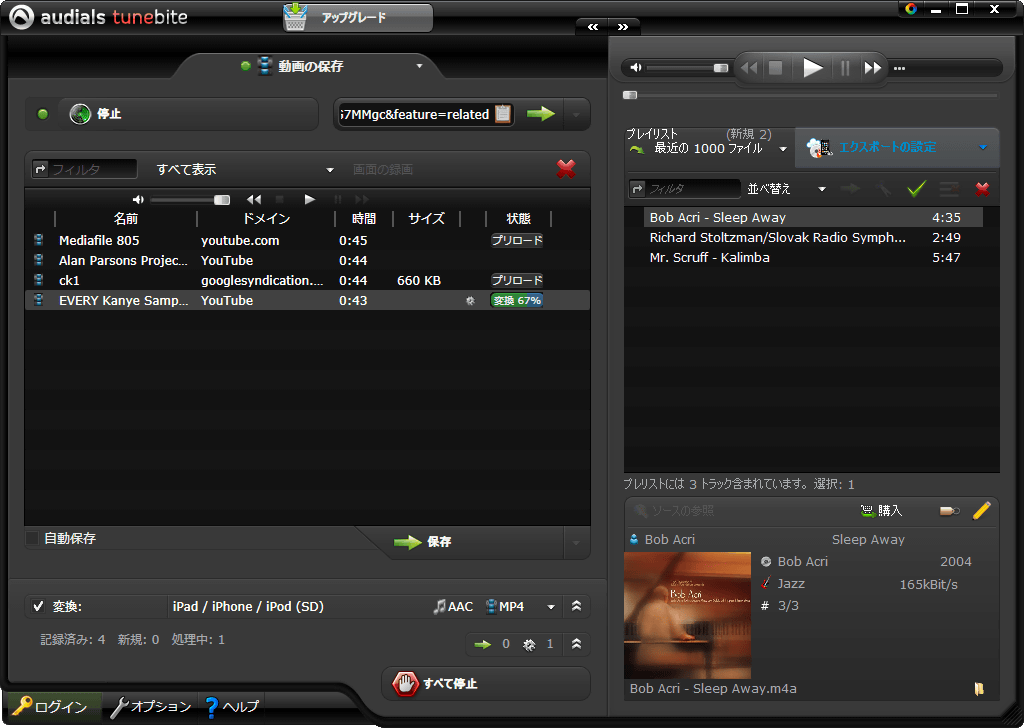Image resolution: width=1024 pixels, height=728 pixels.
Task: Click the filter arrow icon in the playlist
Action: (637, 189)
